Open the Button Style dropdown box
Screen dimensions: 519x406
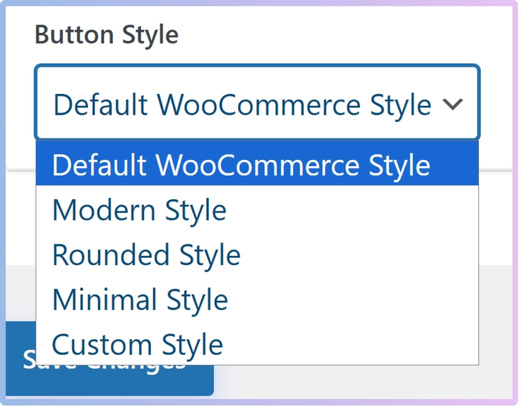click(257, 102)
